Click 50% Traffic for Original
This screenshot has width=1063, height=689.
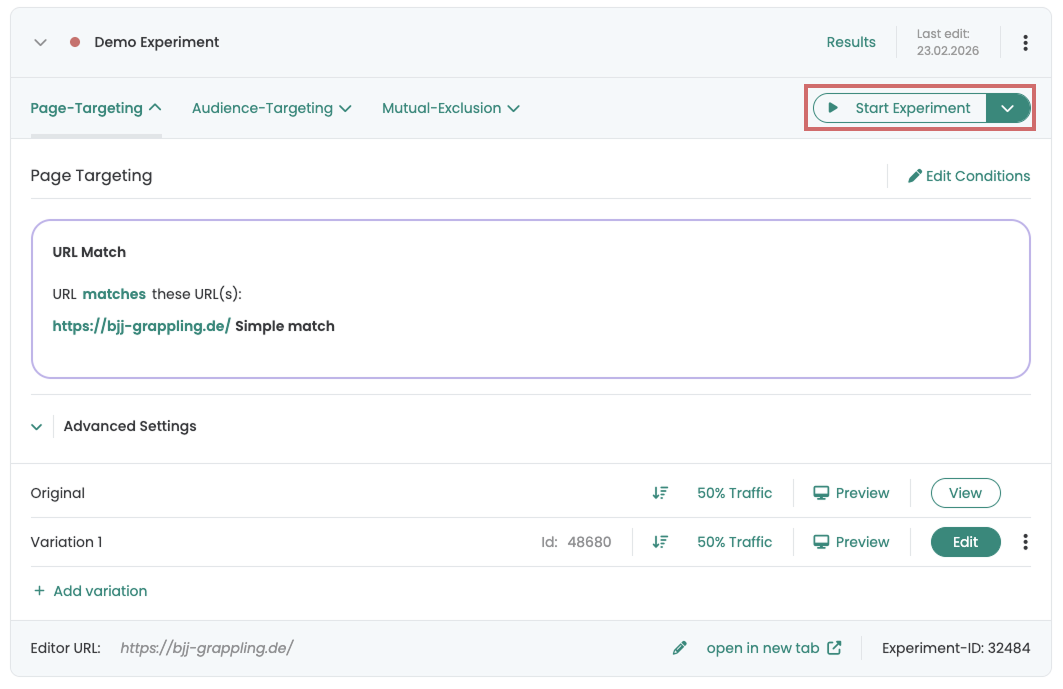735,493
